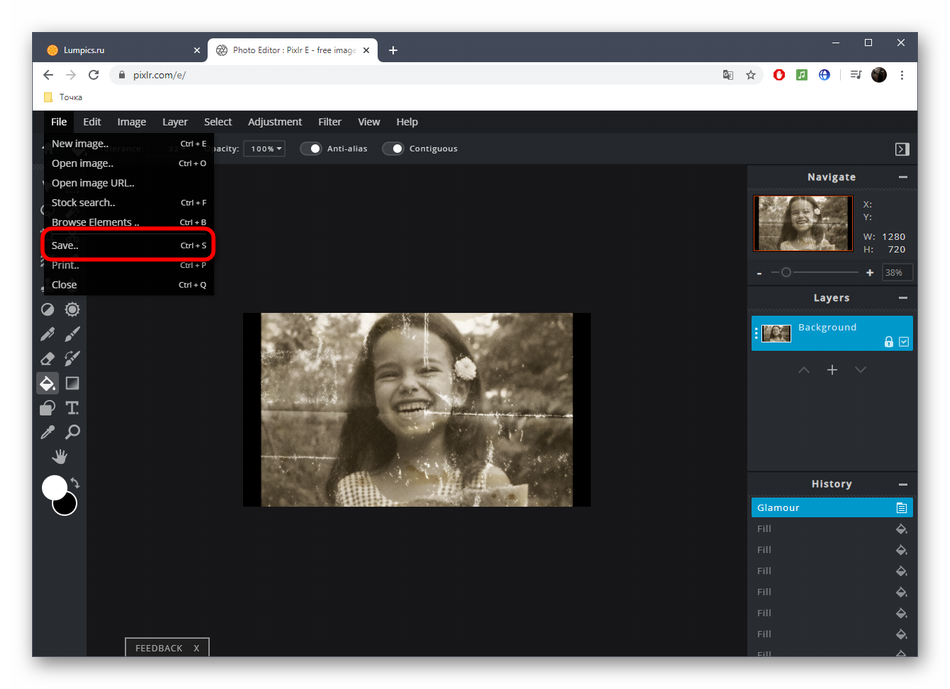The width and height of the screenshot is (950, 689).
Task: Click Save in the File menu
Action: click(x=65, y=245)
